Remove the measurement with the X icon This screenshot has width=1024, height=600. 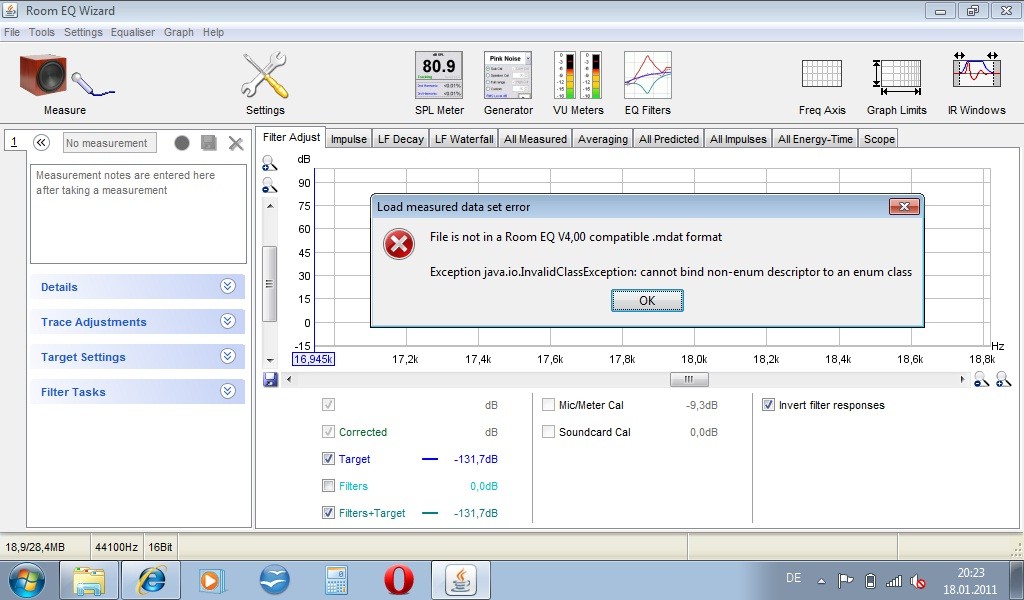(x=236, y=144)
